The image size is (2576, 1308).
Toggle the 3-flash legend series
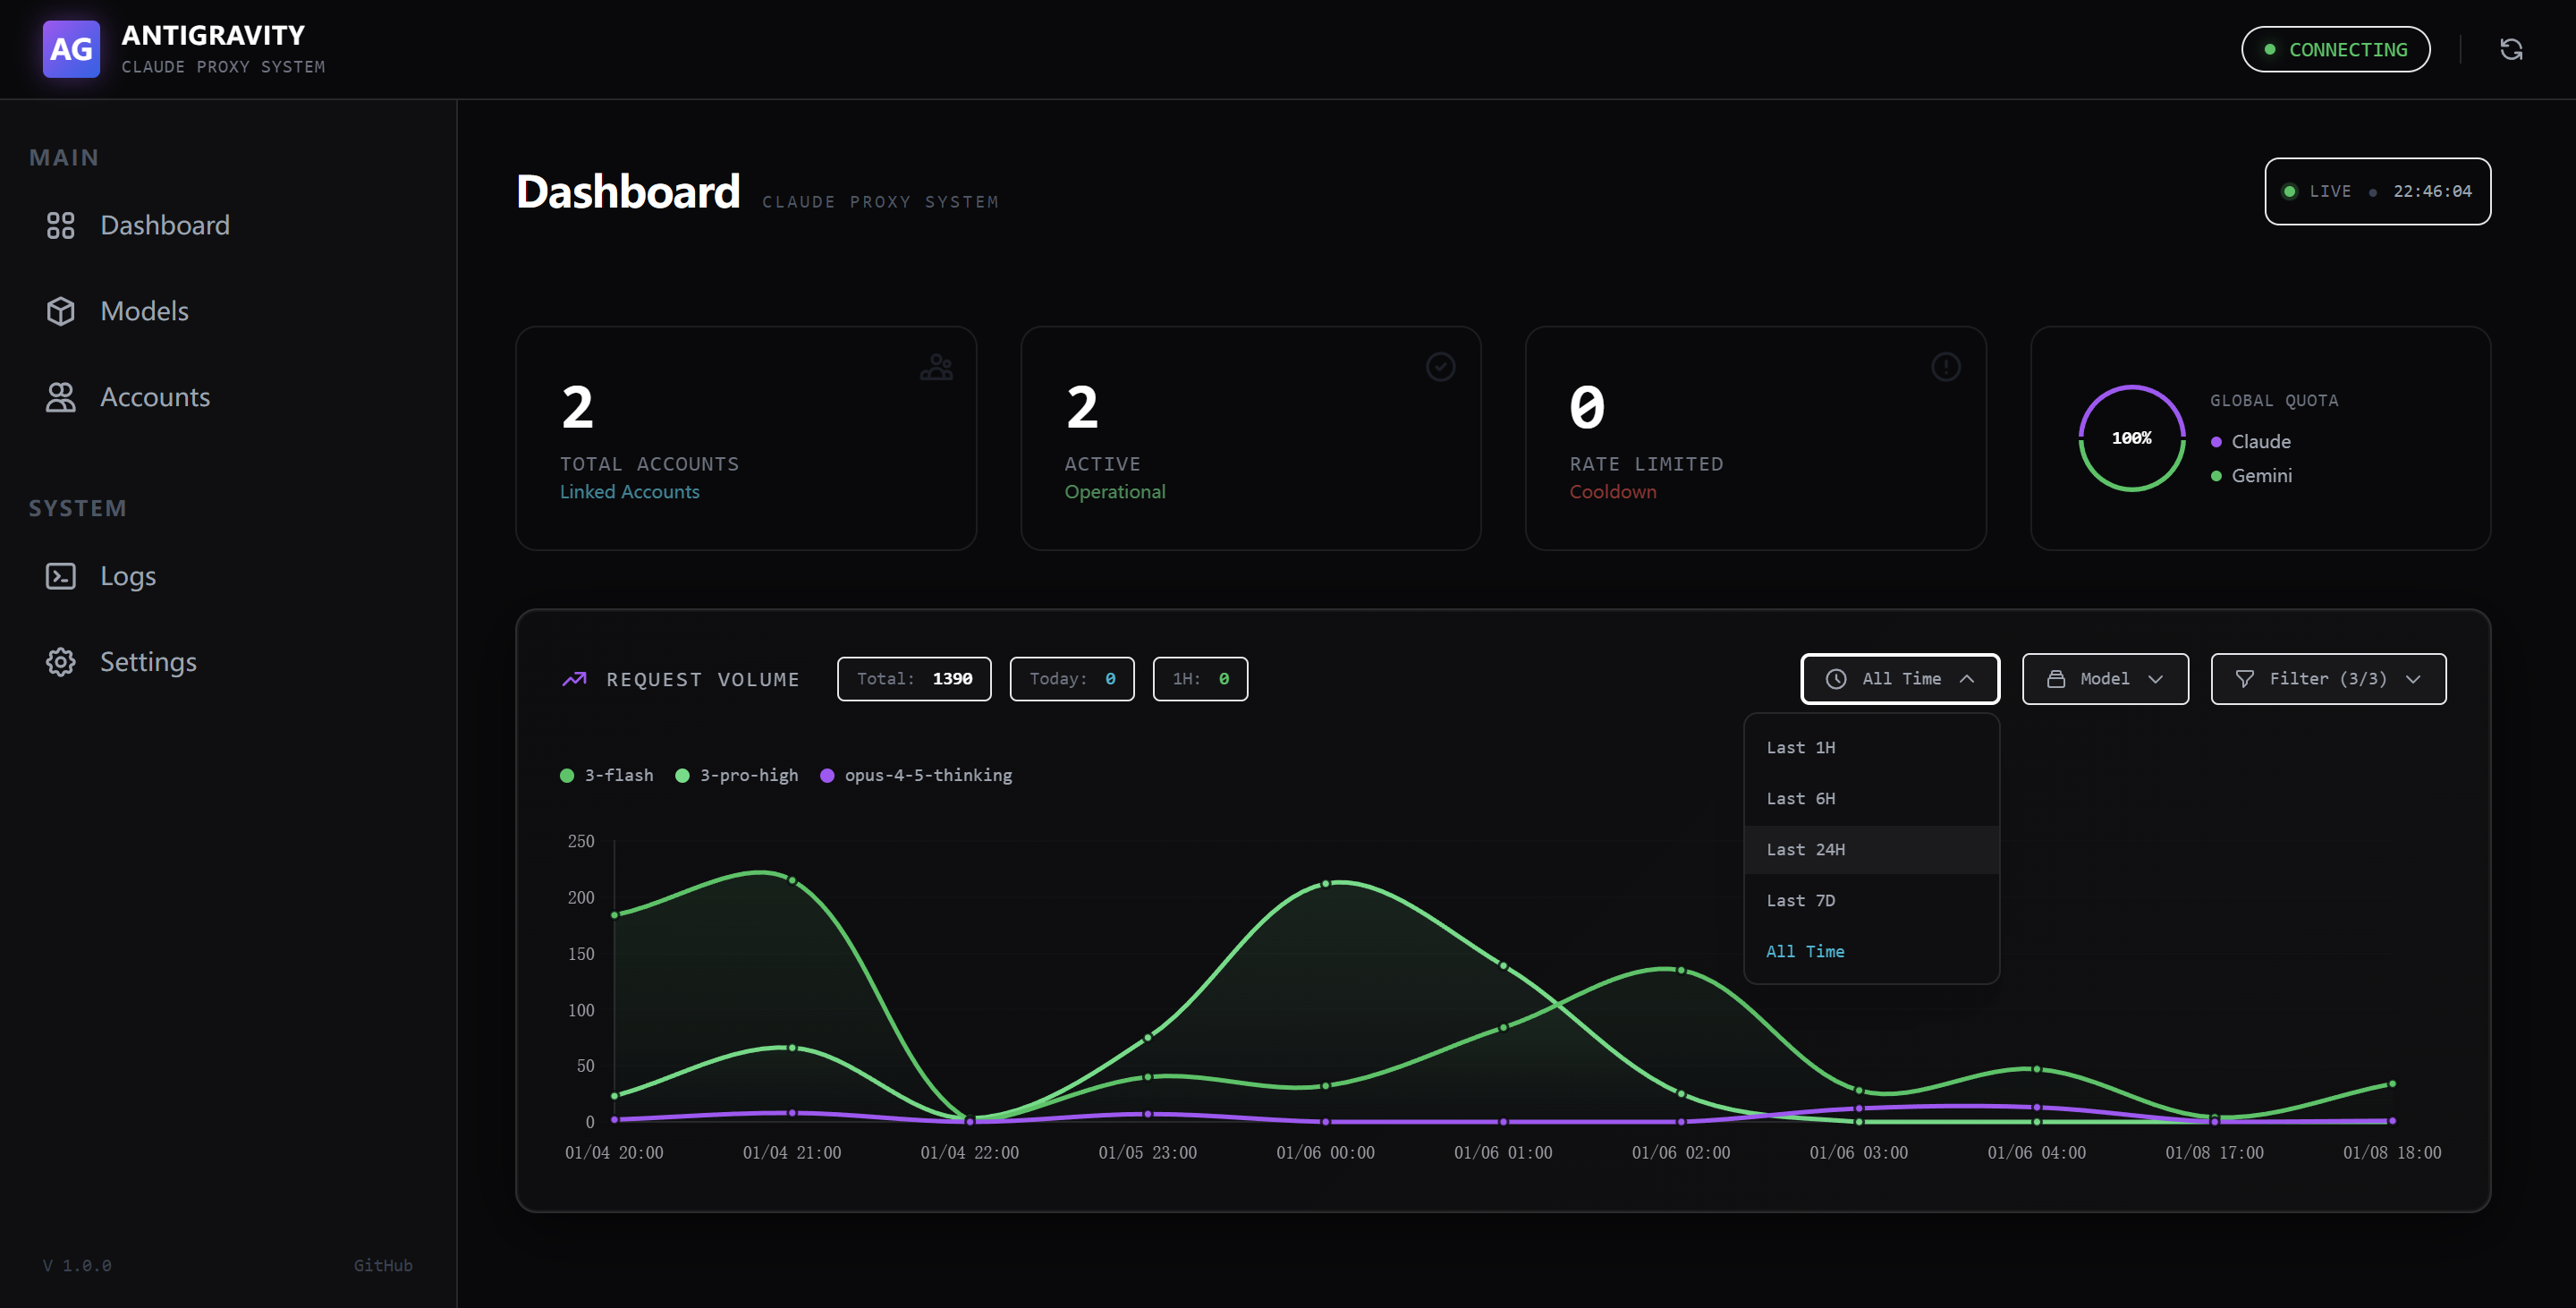(x=606, y=775)
